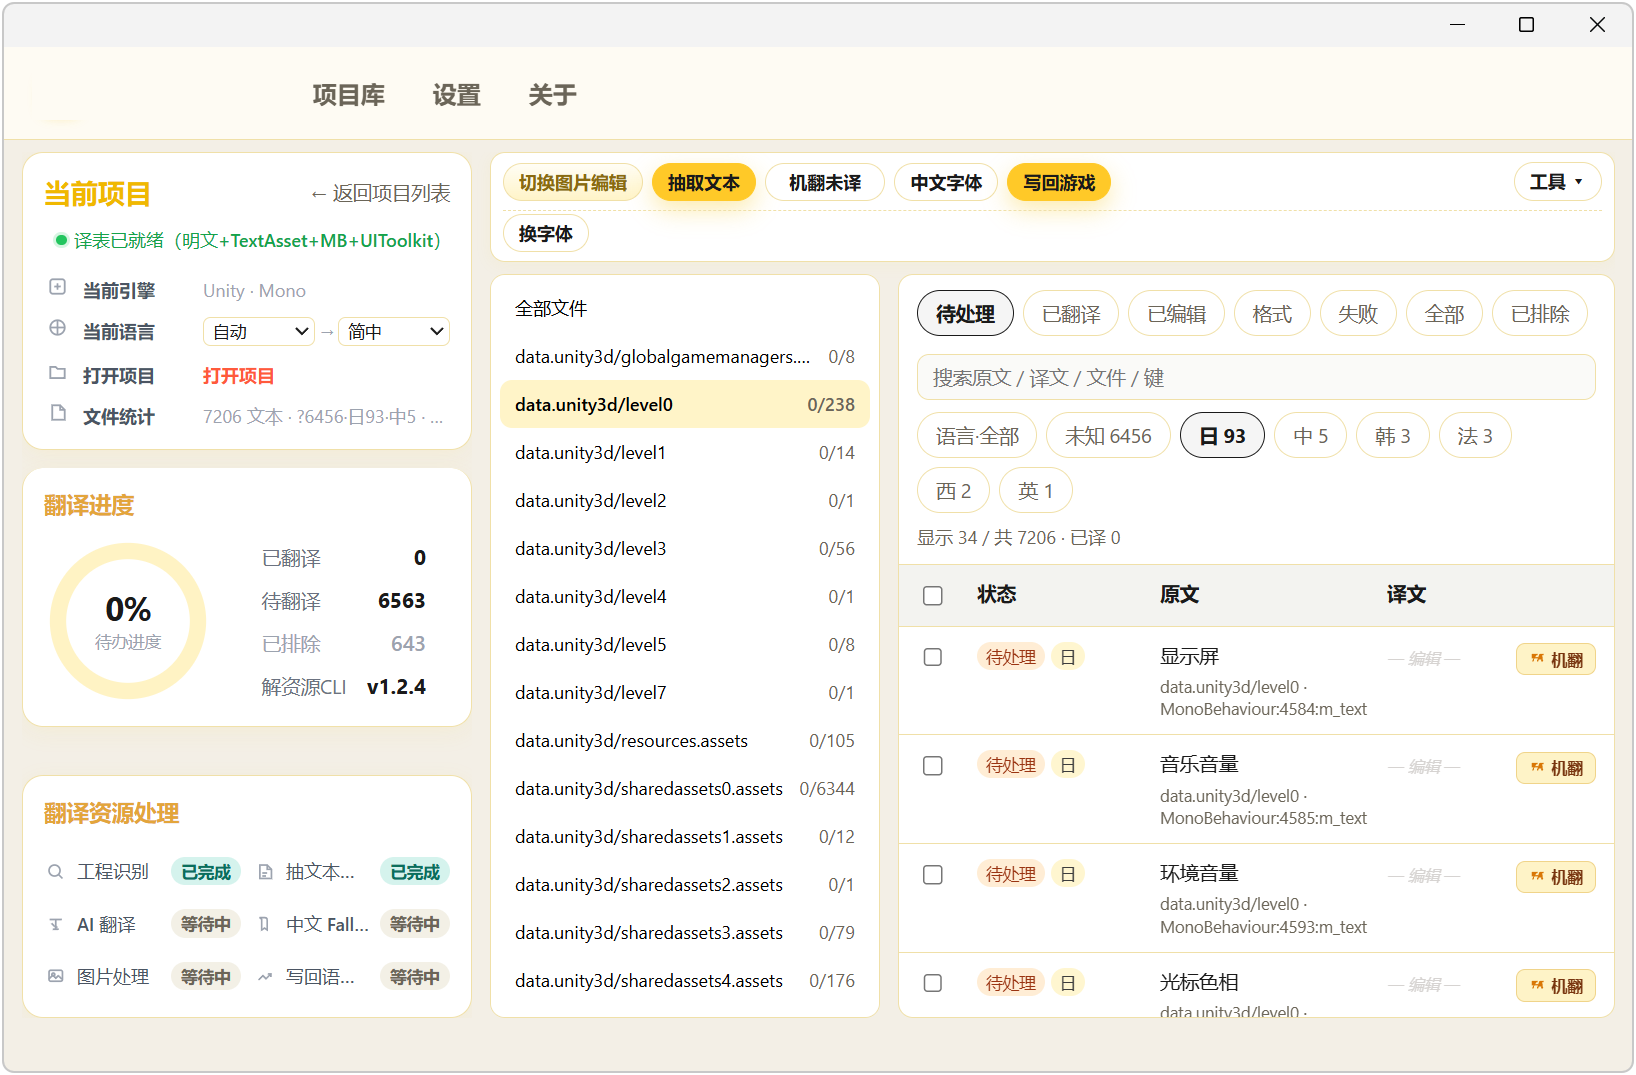Image resolution: width=1636 pixels, height=1075 pixels.
Task: Click the 中文字体 button
Action: point(946,183)
